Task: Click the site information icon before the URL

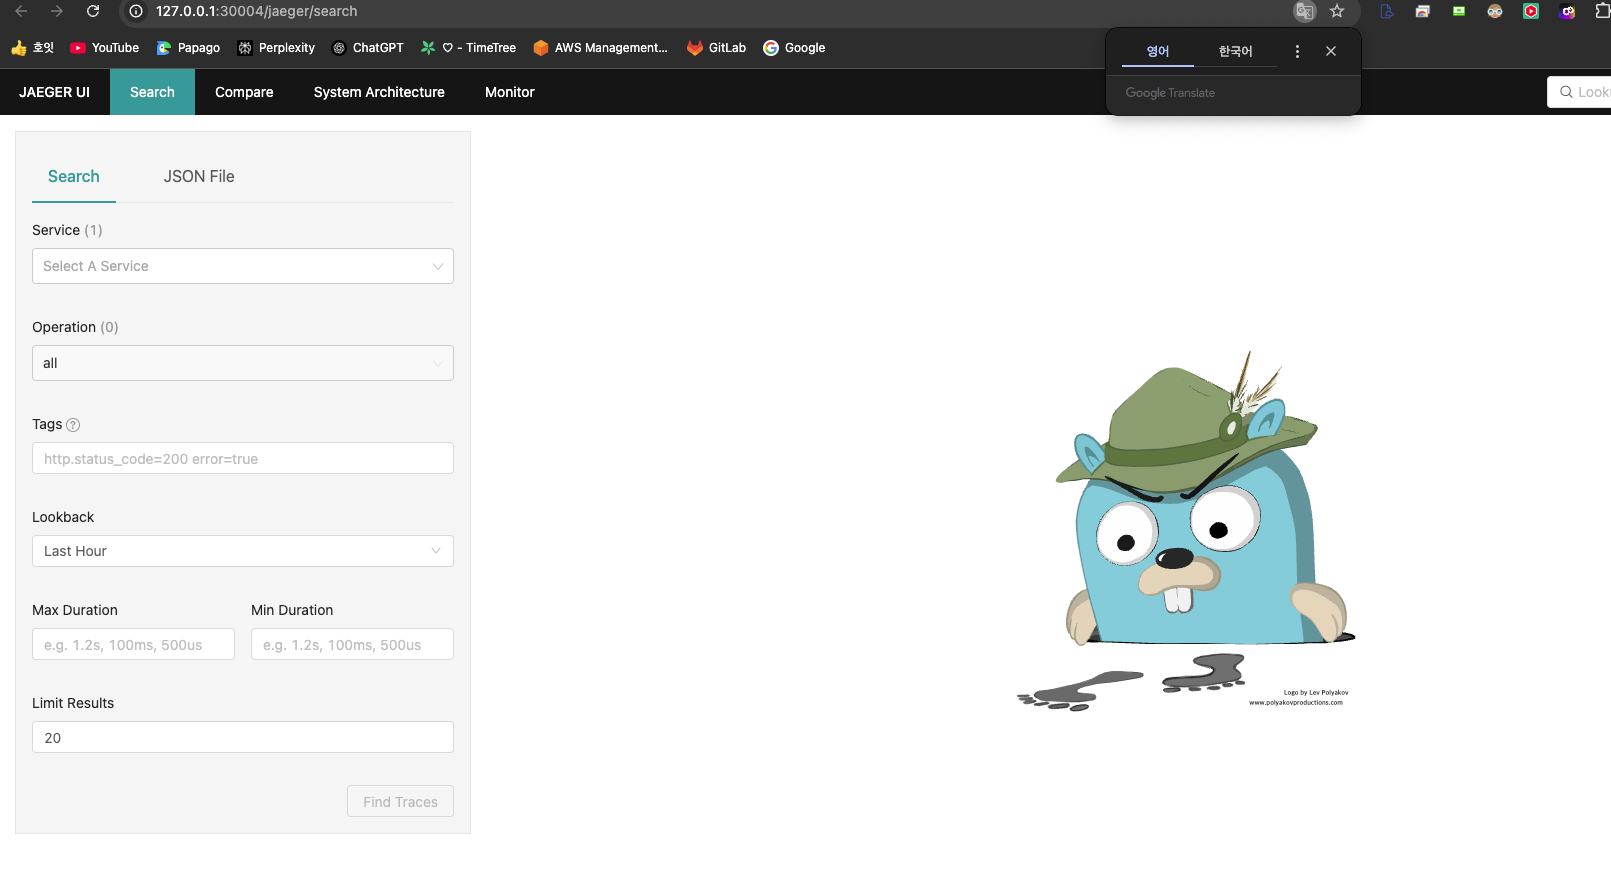Action: click(136, 11)
